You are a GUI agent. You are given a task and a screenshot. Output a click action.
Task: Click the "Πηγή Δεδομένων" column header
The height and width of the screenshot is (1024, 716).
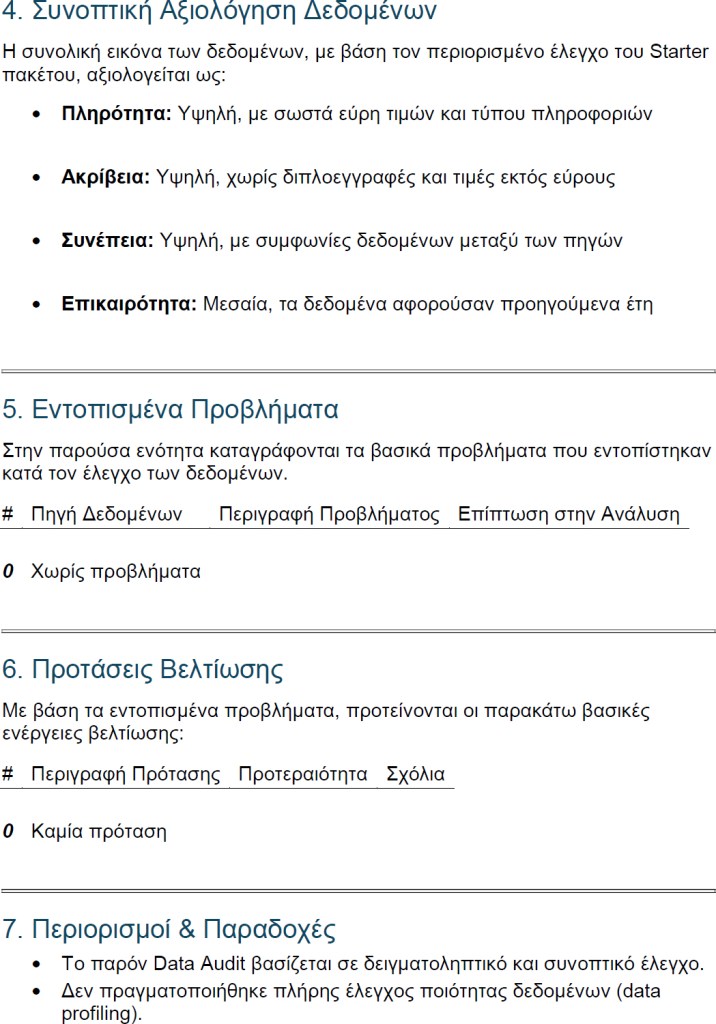point(107,515)
